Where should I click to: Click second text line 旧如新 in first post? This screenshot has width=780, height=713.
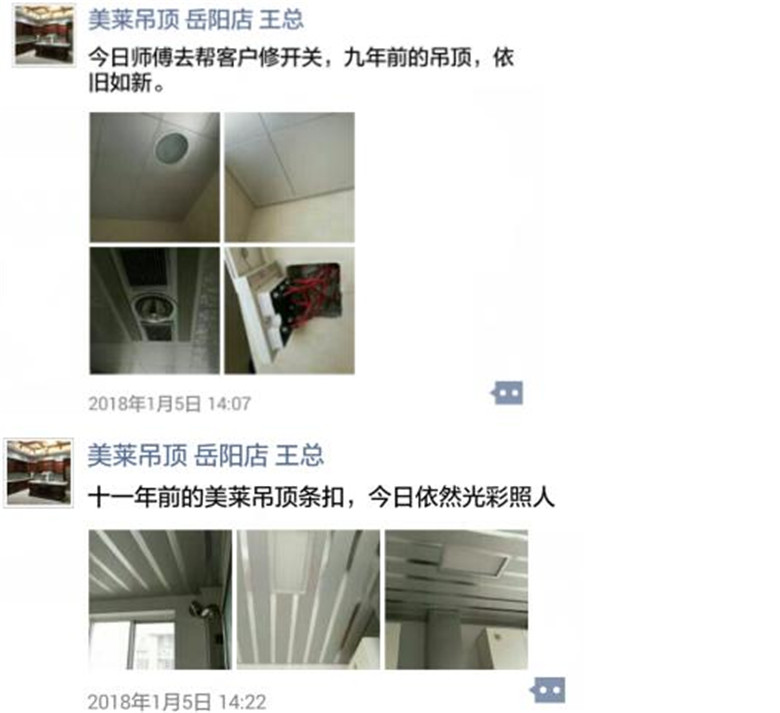point(126,83)
